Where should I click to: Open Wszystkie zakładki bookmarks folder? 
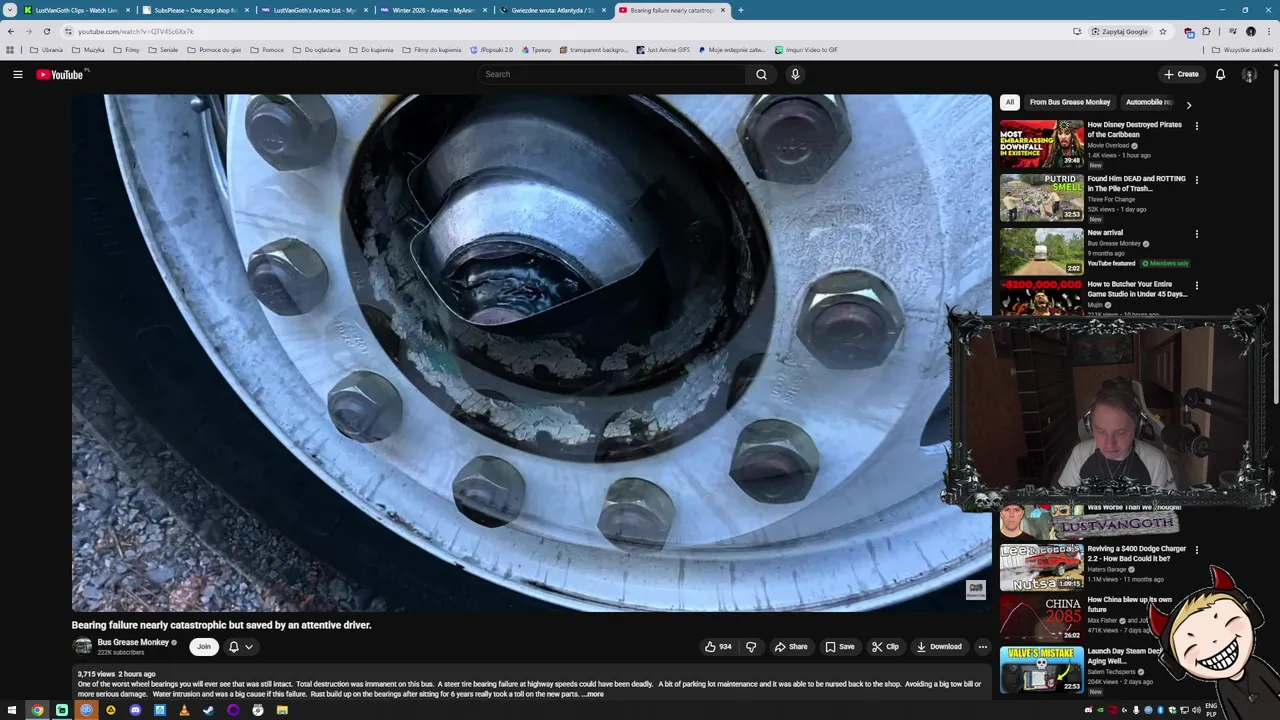pyautogui.click(x=1242, y=49)
